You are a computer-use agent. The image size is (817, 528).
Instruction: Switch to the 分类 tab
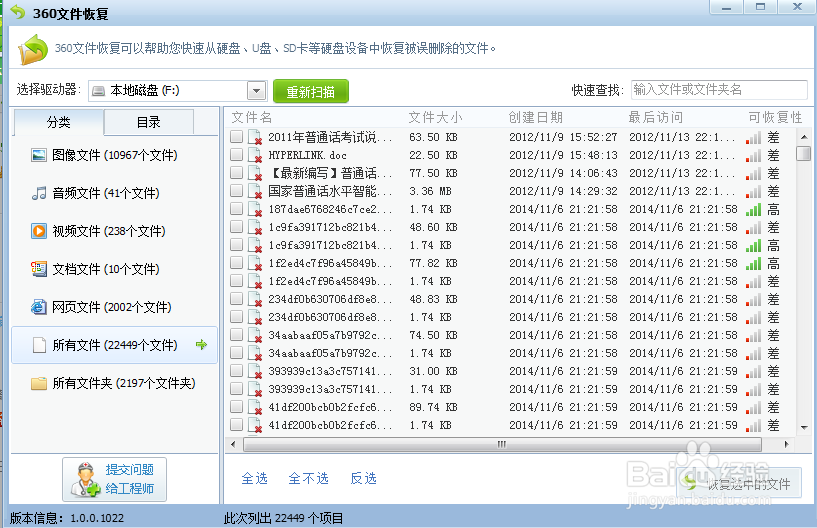(x=58, y=122)
